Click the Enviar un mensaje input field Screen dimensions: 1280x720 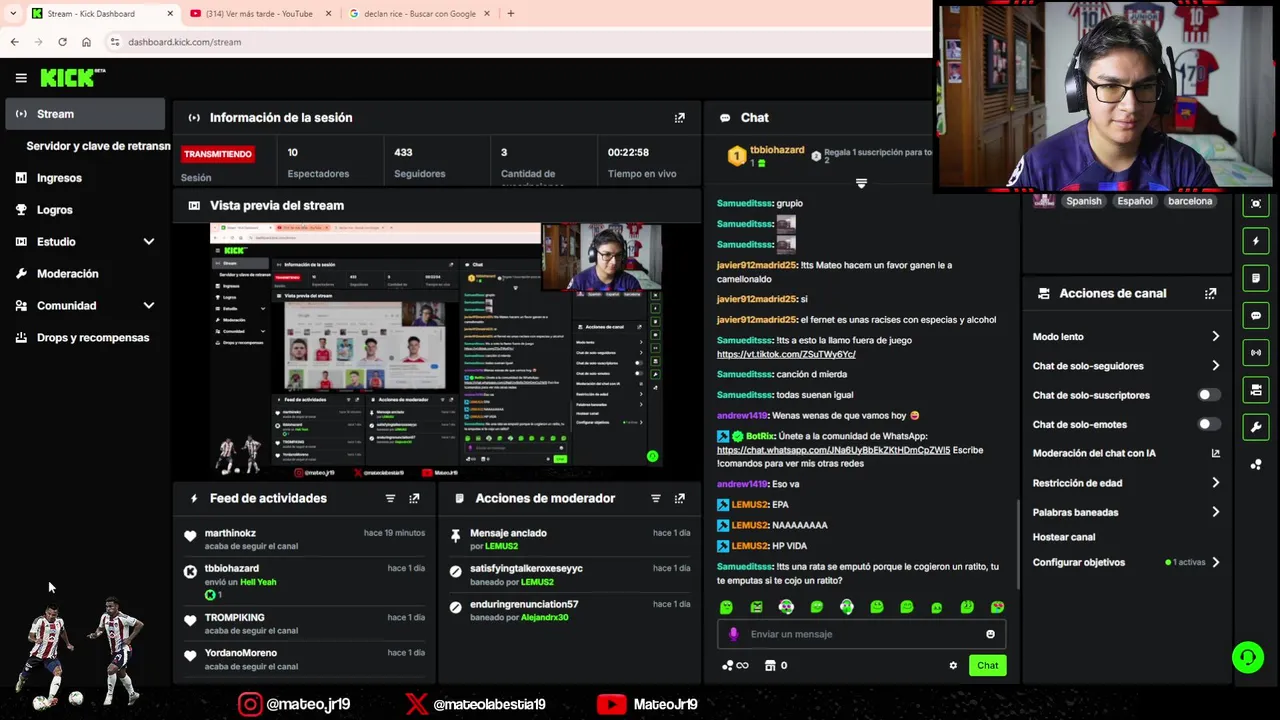[861, 634]
